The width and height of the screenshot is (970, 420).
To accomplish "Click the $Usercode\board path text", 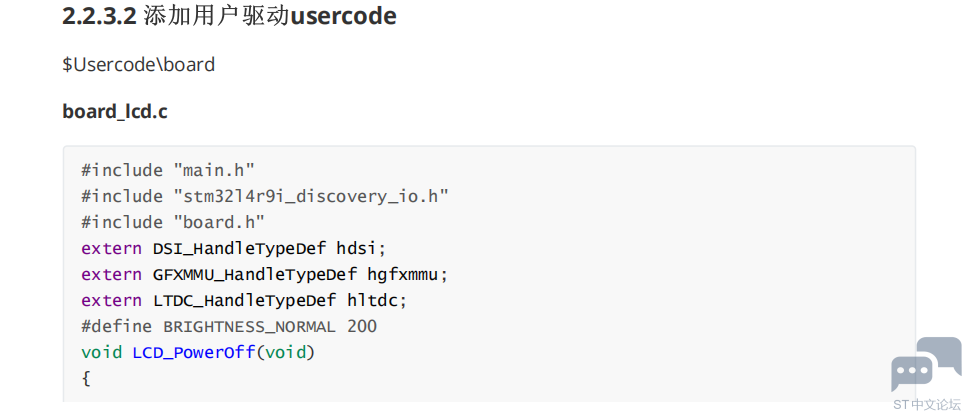I will tap(139, 64).
